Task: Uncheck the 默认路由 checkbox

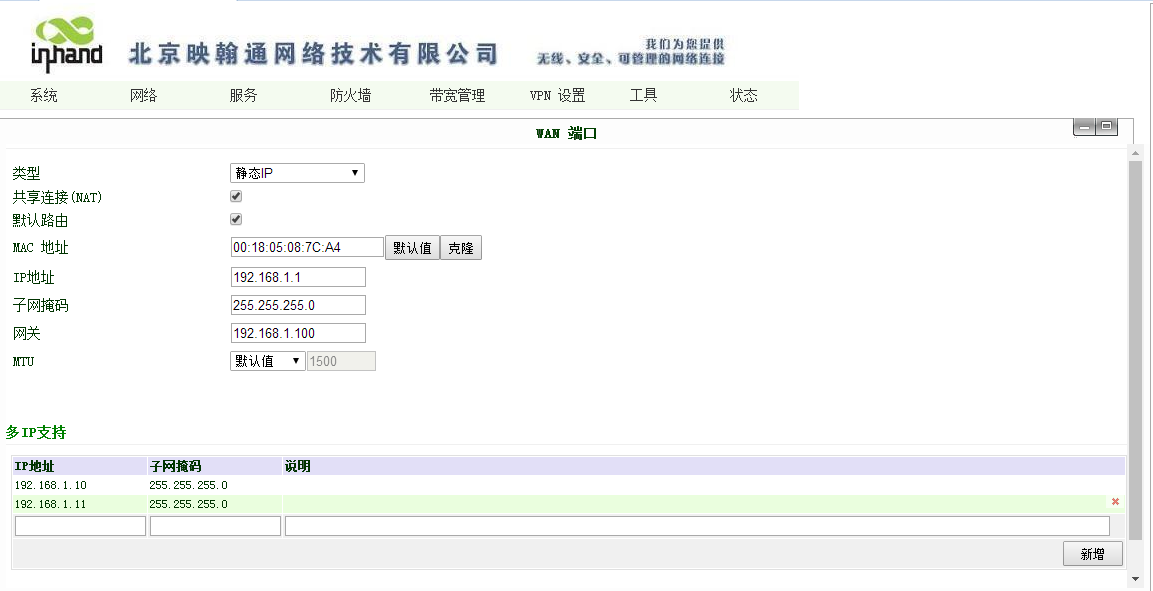Action: [236, 219]
